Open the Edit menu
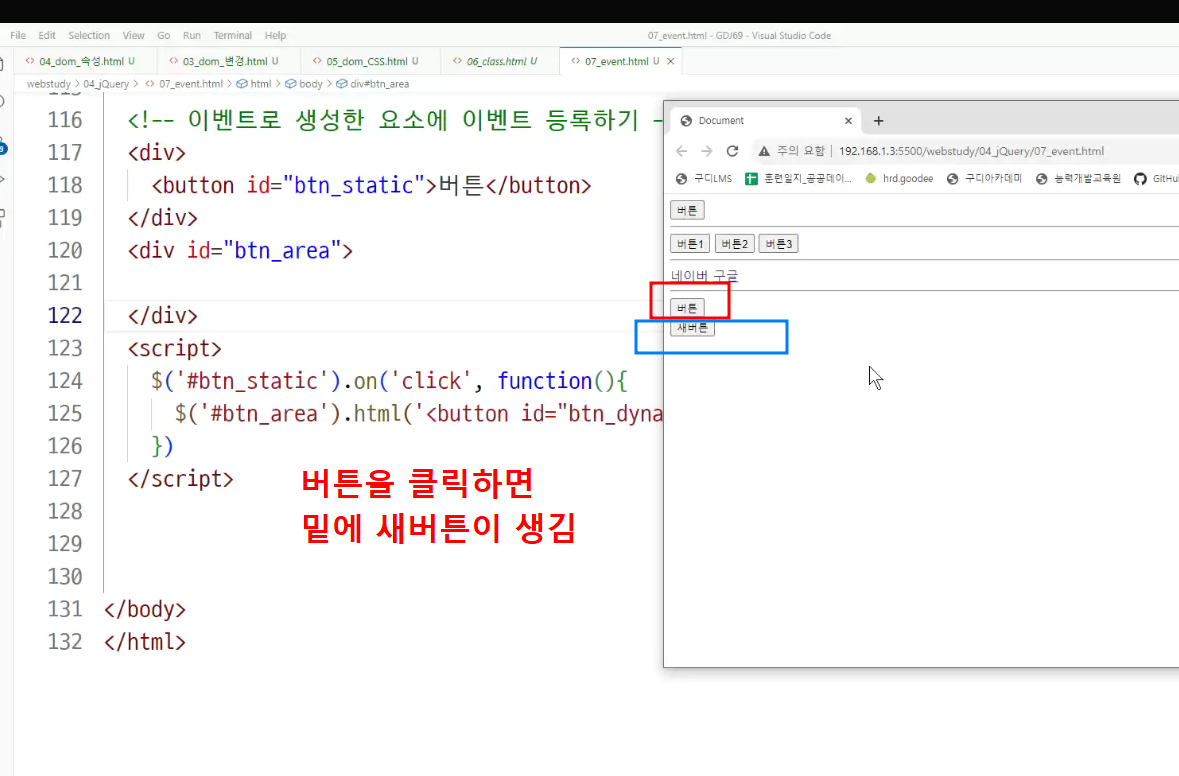 (47, 35)
